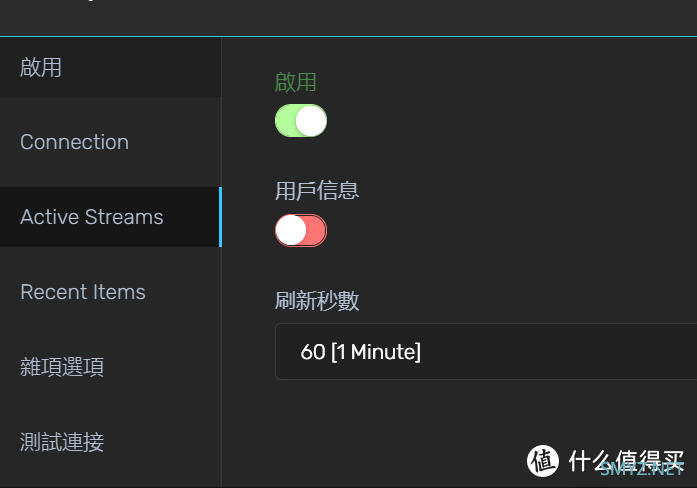This screenshot has width=697, height=488.
Task: Enable the red 用戶信息 switch
Action: (x=301, y=230)
